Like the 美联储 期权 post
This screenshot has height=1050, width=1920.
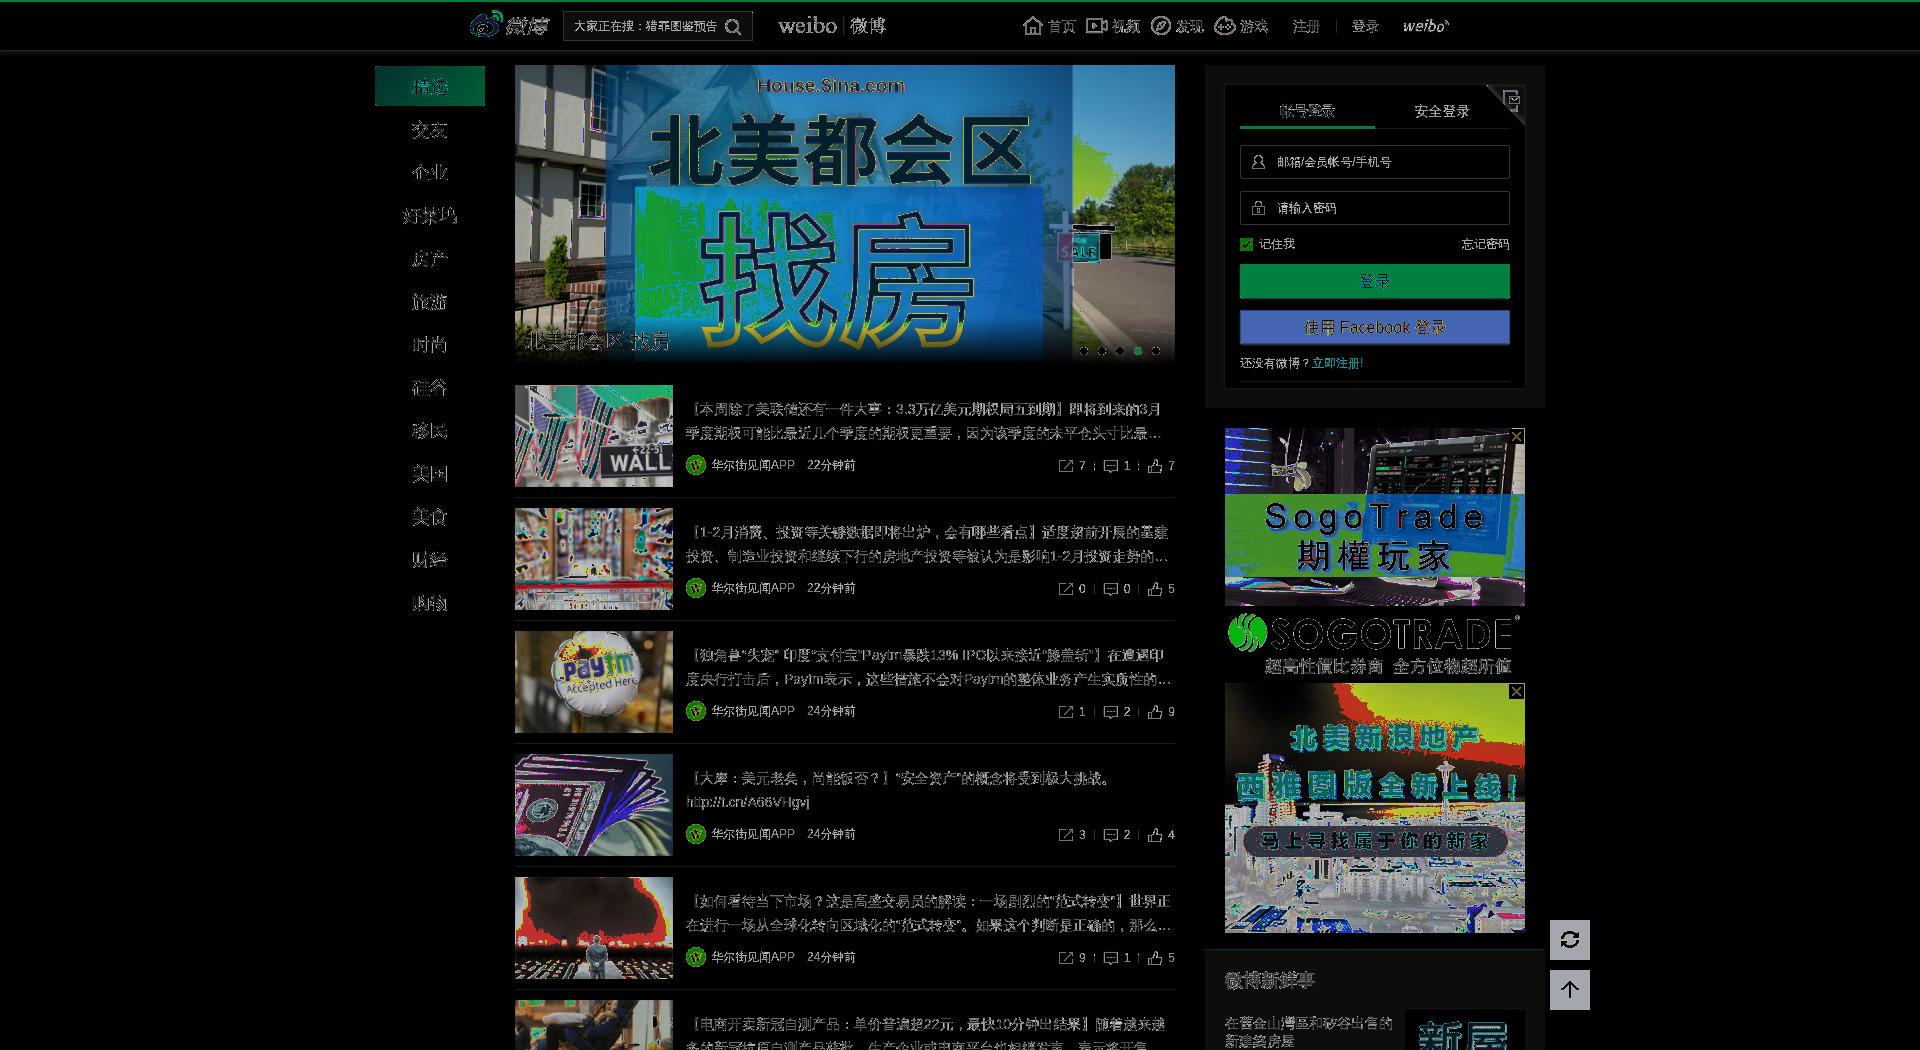pos(1161,466)
